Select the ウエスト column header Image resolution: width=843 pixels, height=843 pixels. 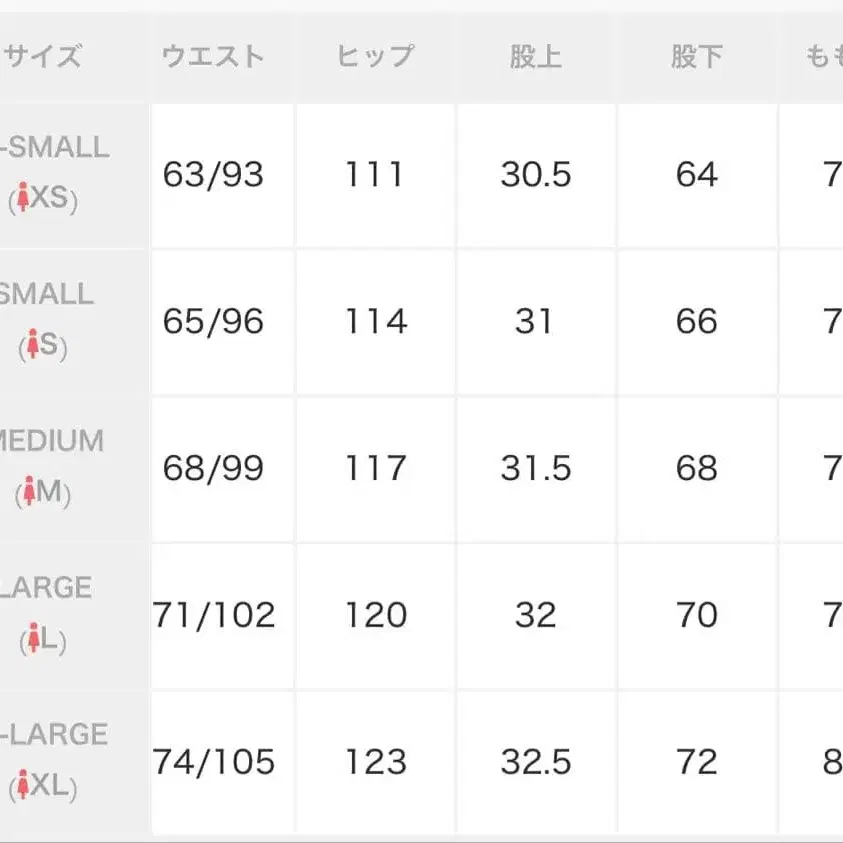(213, 57)
